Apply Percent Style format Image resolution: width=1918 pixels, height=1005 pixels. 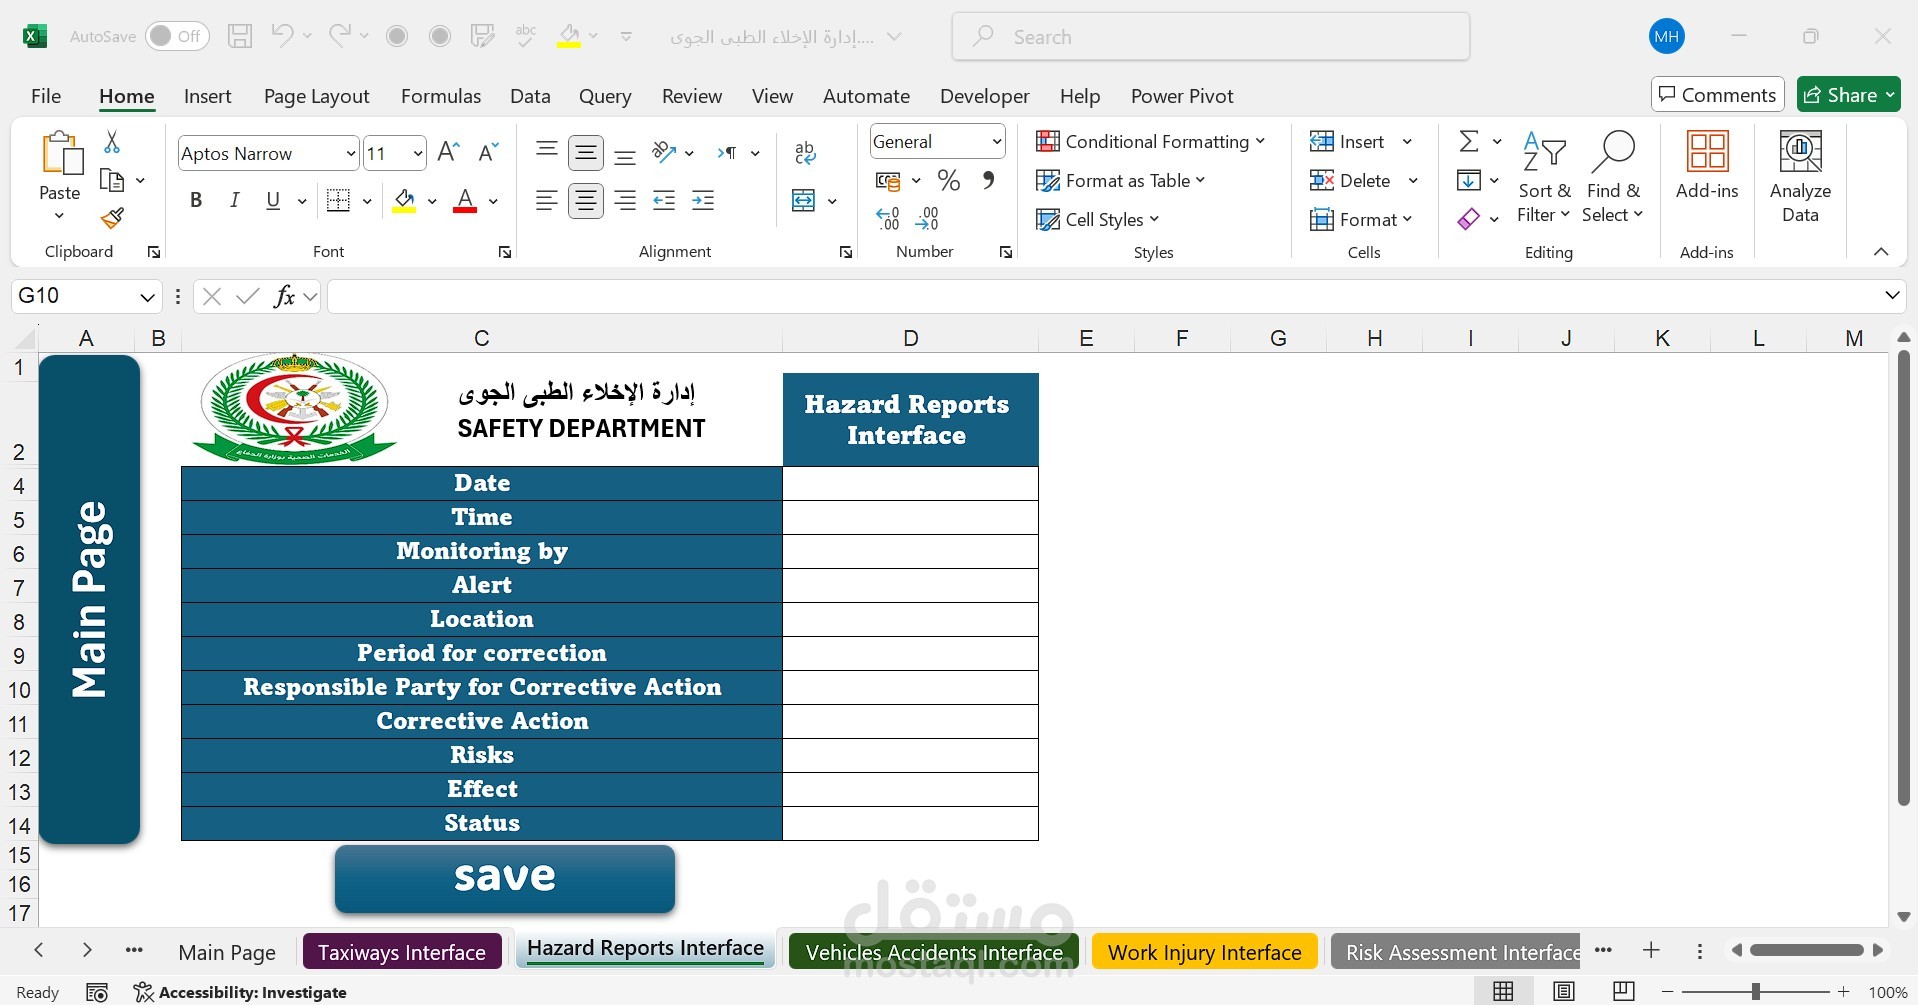coord(949,181)
